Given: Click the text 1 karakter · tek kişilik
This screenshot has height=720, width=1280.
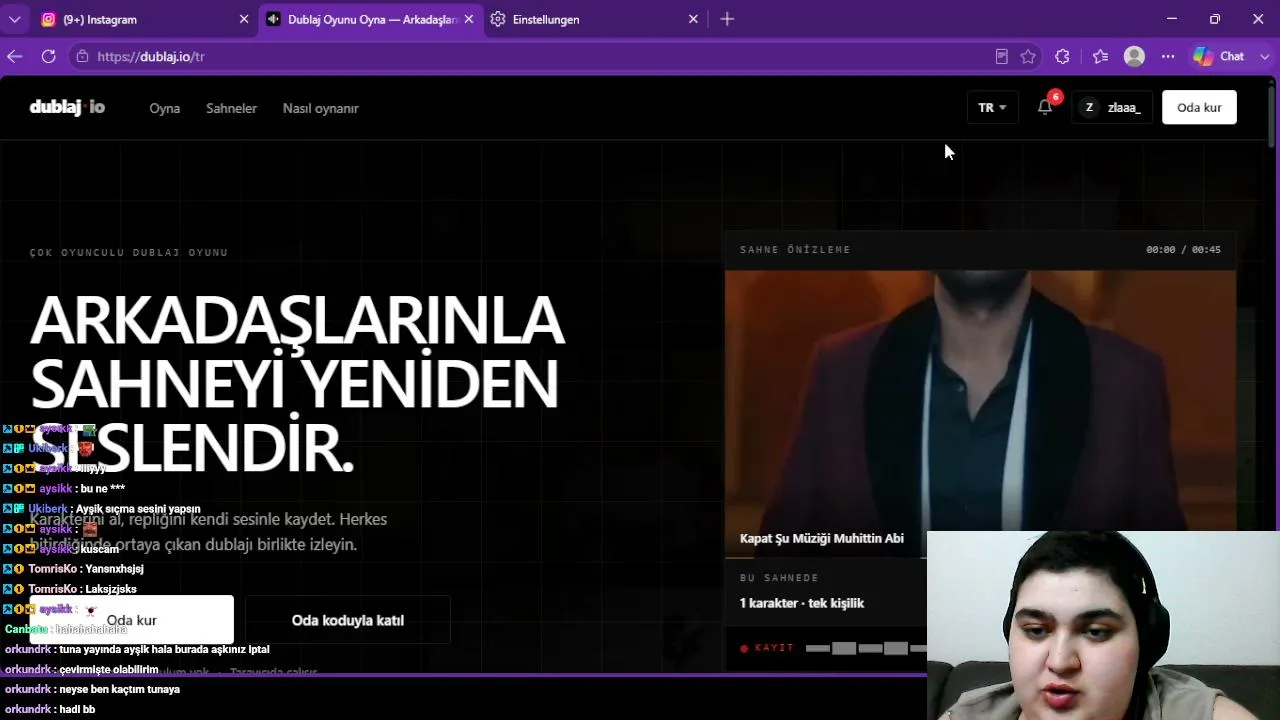Looking at the screenshot, I should [x=802, y=603].
